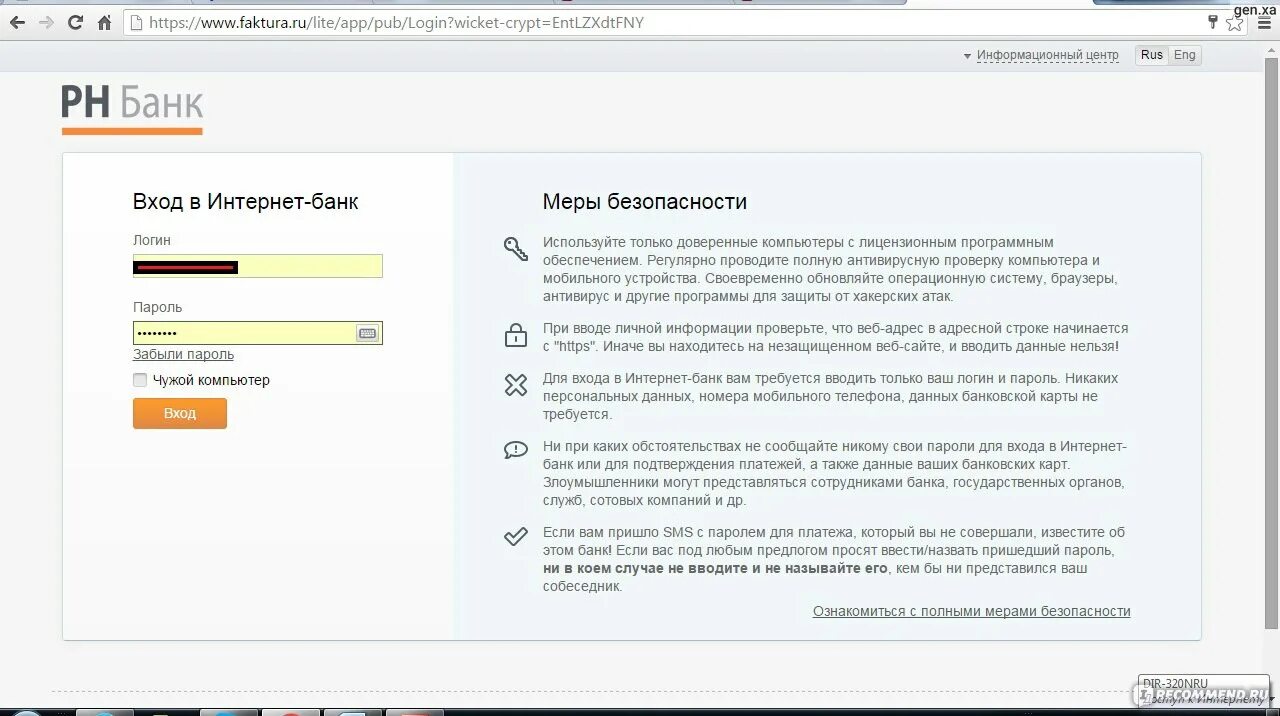Switch language to Eng

click(x=1185, y=55)
